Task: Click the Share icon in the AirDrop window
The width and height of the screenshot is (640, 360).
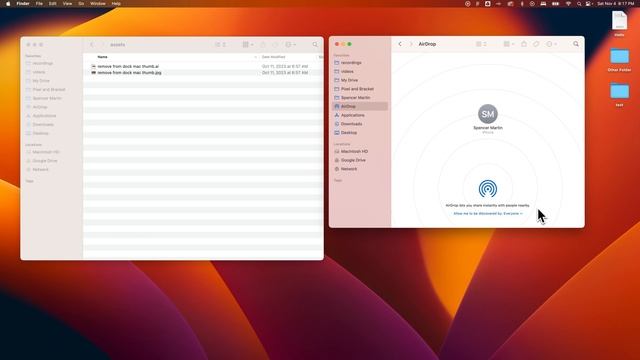Action: coord(524,44)
